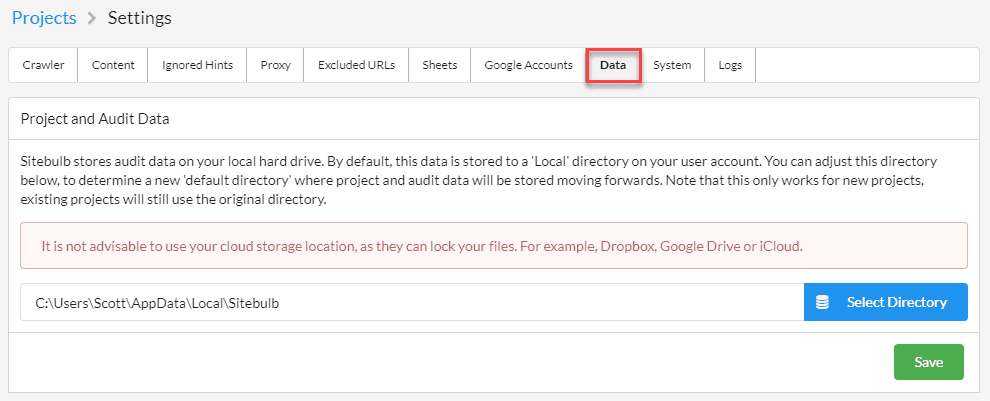
Task: Open the Crawler settings tab
Action: (x=43, y=65)
